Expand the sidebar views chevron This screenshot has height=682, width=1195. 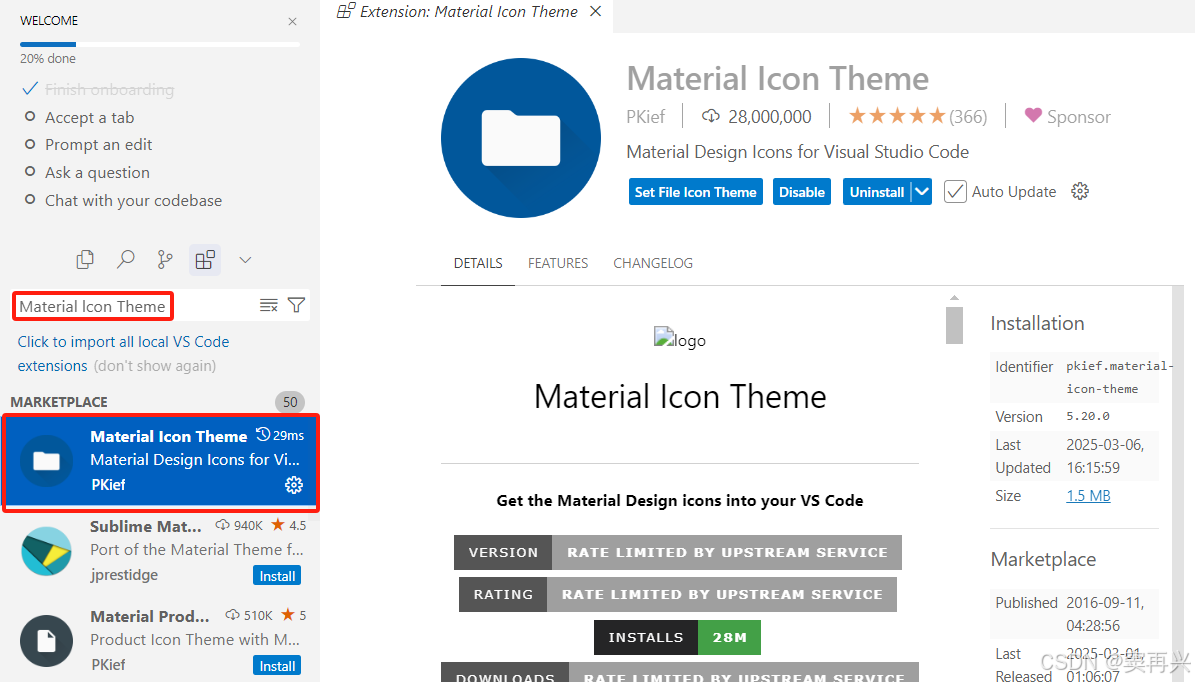(245, 260)
